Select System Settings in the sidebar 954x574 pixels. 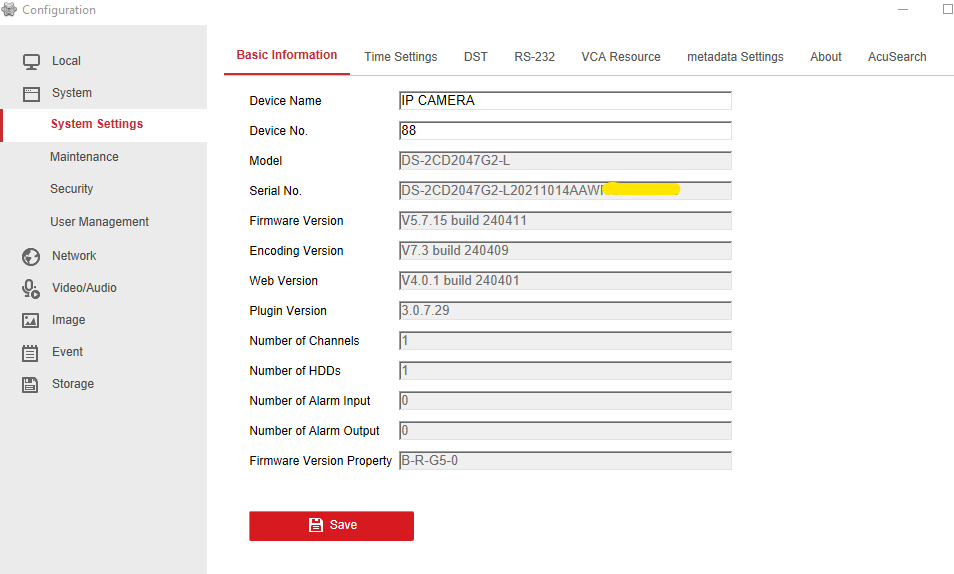tap(97, 124)
